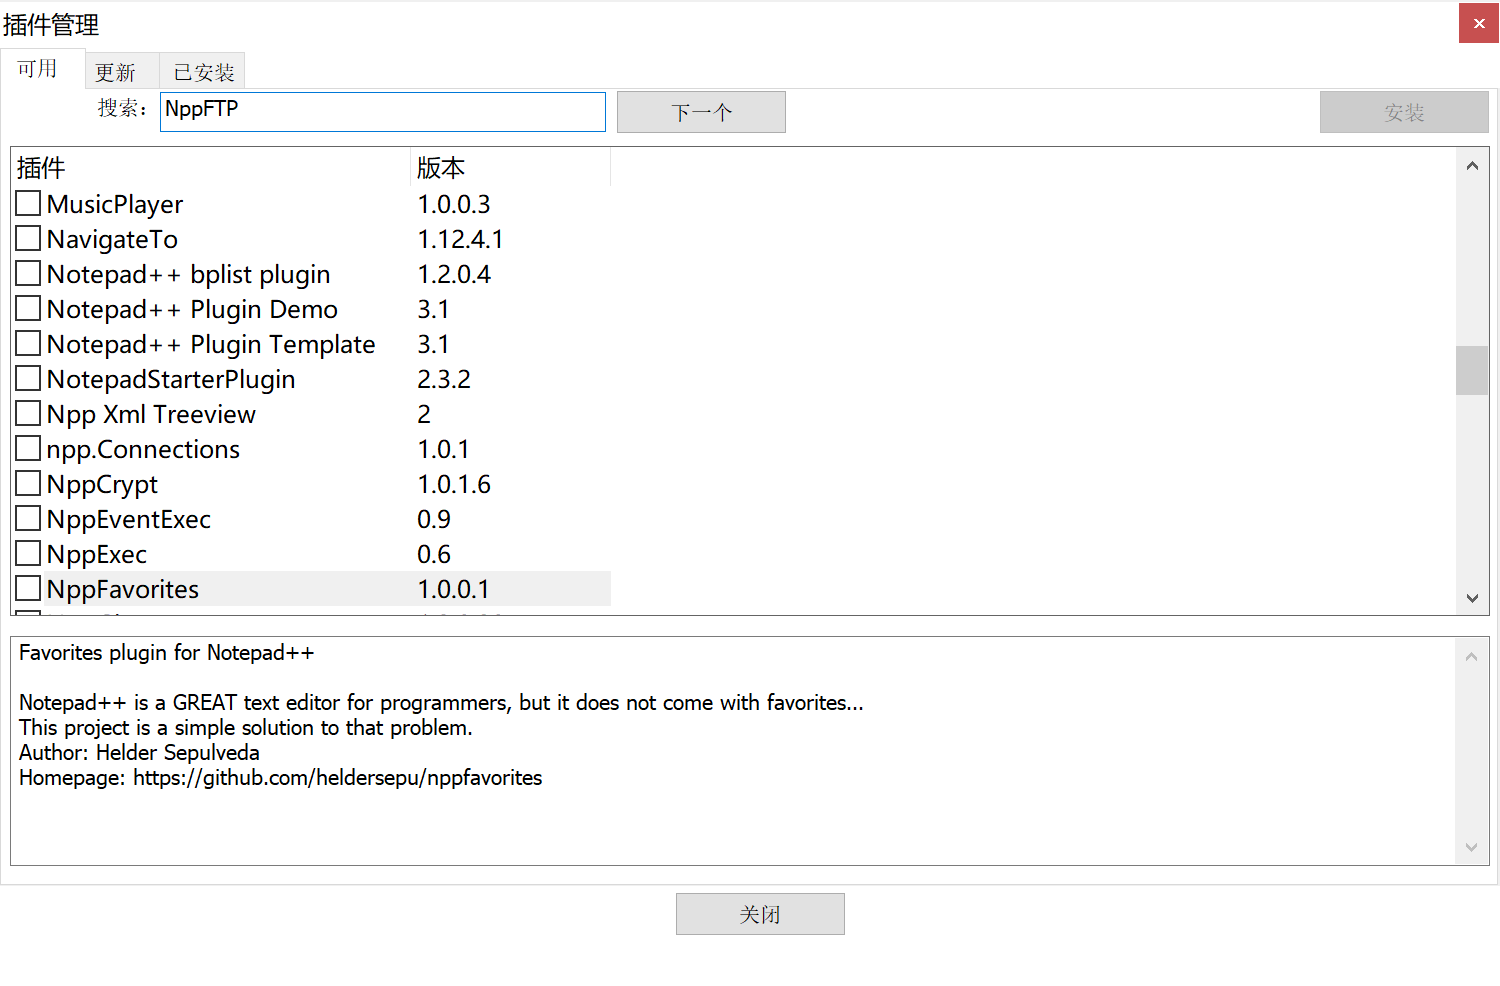Viewport: 1500px width, 986px height.
Task: Select the Npp Xml Treeview name
Action: [151, 414]
